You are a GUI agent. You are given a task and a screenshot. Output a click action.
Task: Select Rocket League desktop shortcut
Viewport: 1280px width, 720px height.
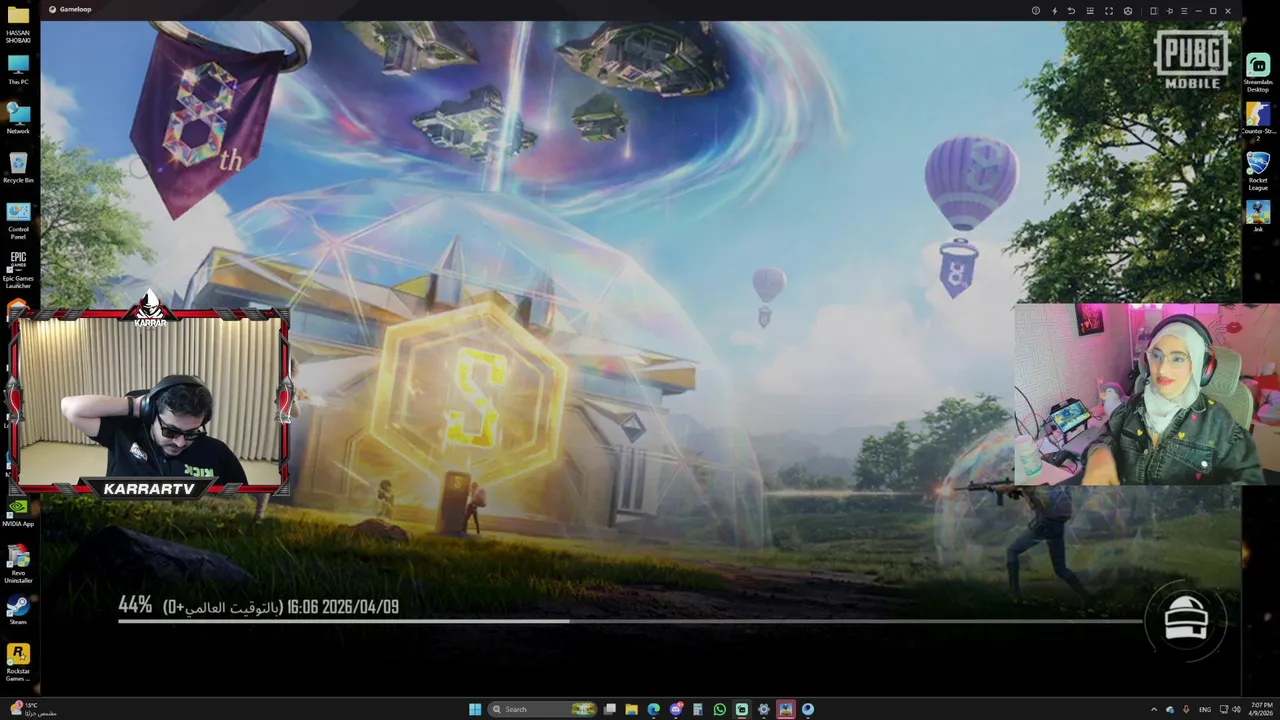tap(1258, 171)
